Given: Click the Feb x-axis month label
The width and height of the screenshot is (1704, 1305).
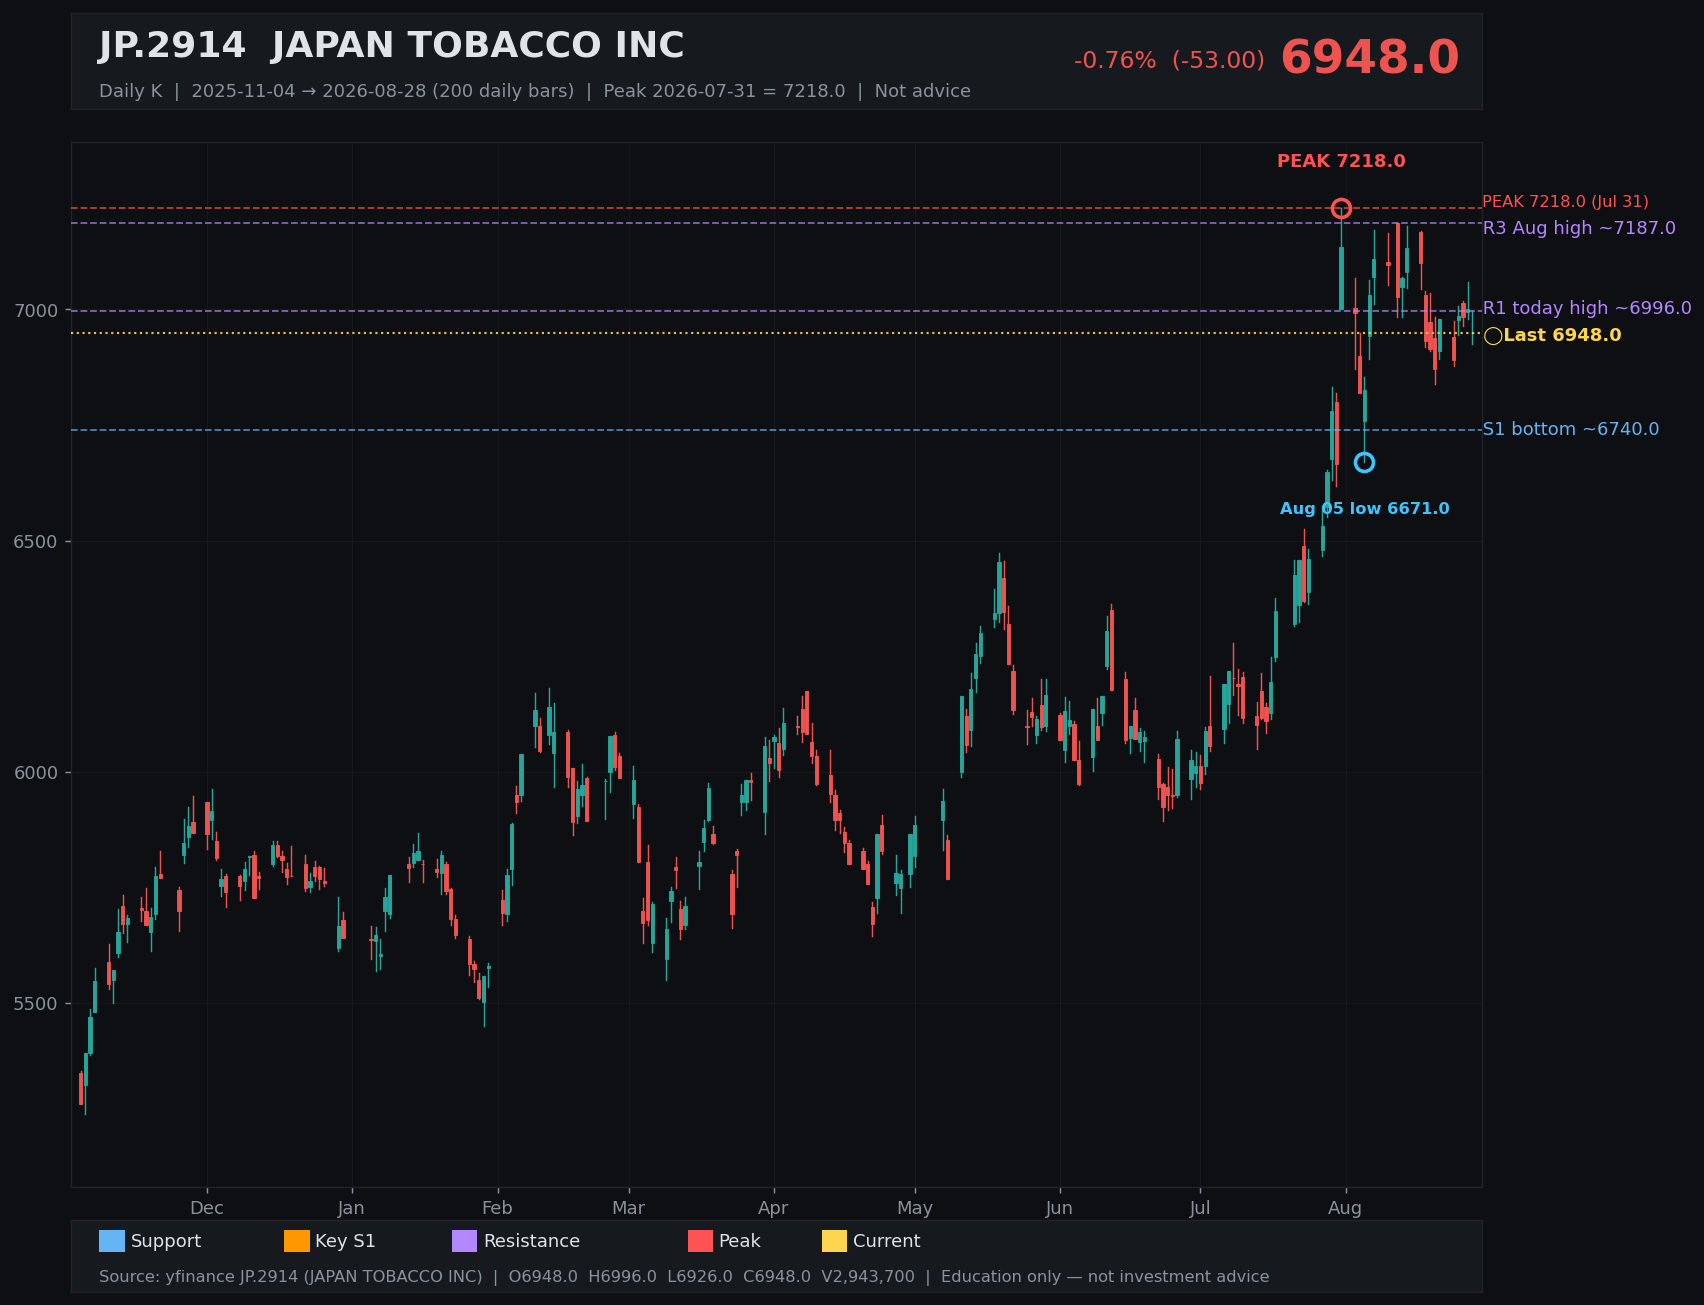Looking at the screenshot, I should [497, 1208].
